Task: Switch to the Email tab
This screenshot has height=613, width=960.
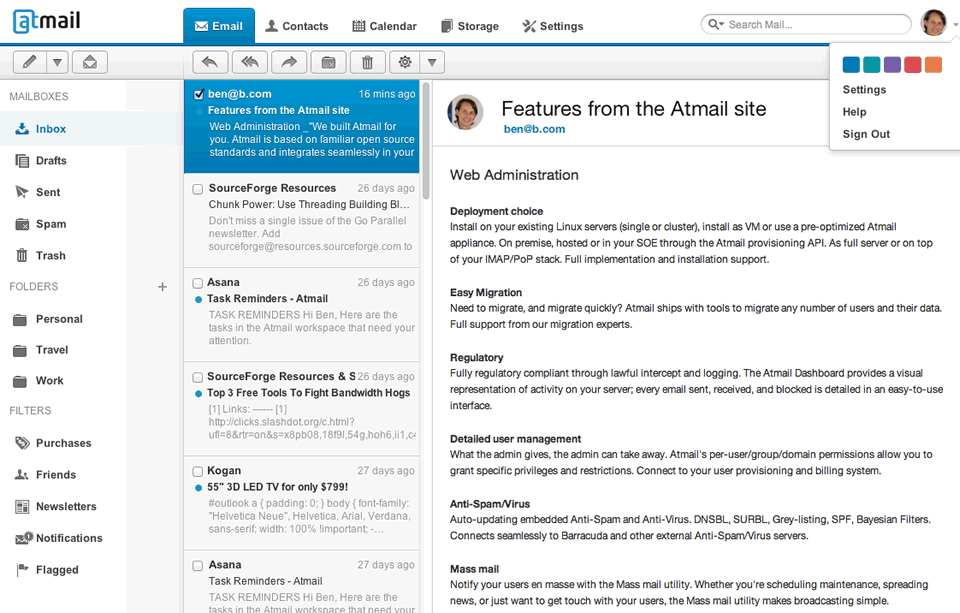Action: pyautogui.click(x=219, y=26)
